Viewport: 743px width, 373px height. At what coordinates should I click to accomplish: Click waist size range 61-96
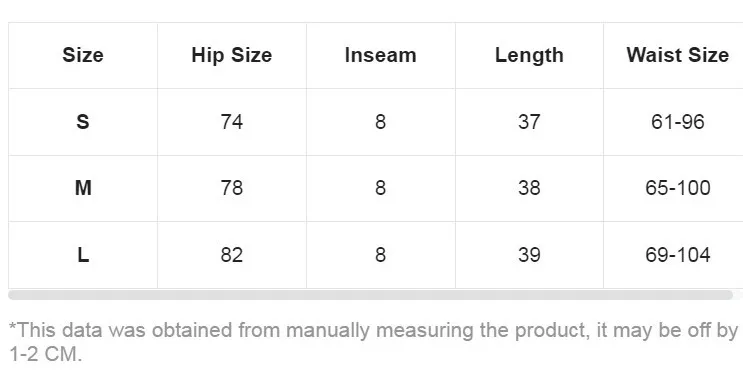tap(678, 122)
